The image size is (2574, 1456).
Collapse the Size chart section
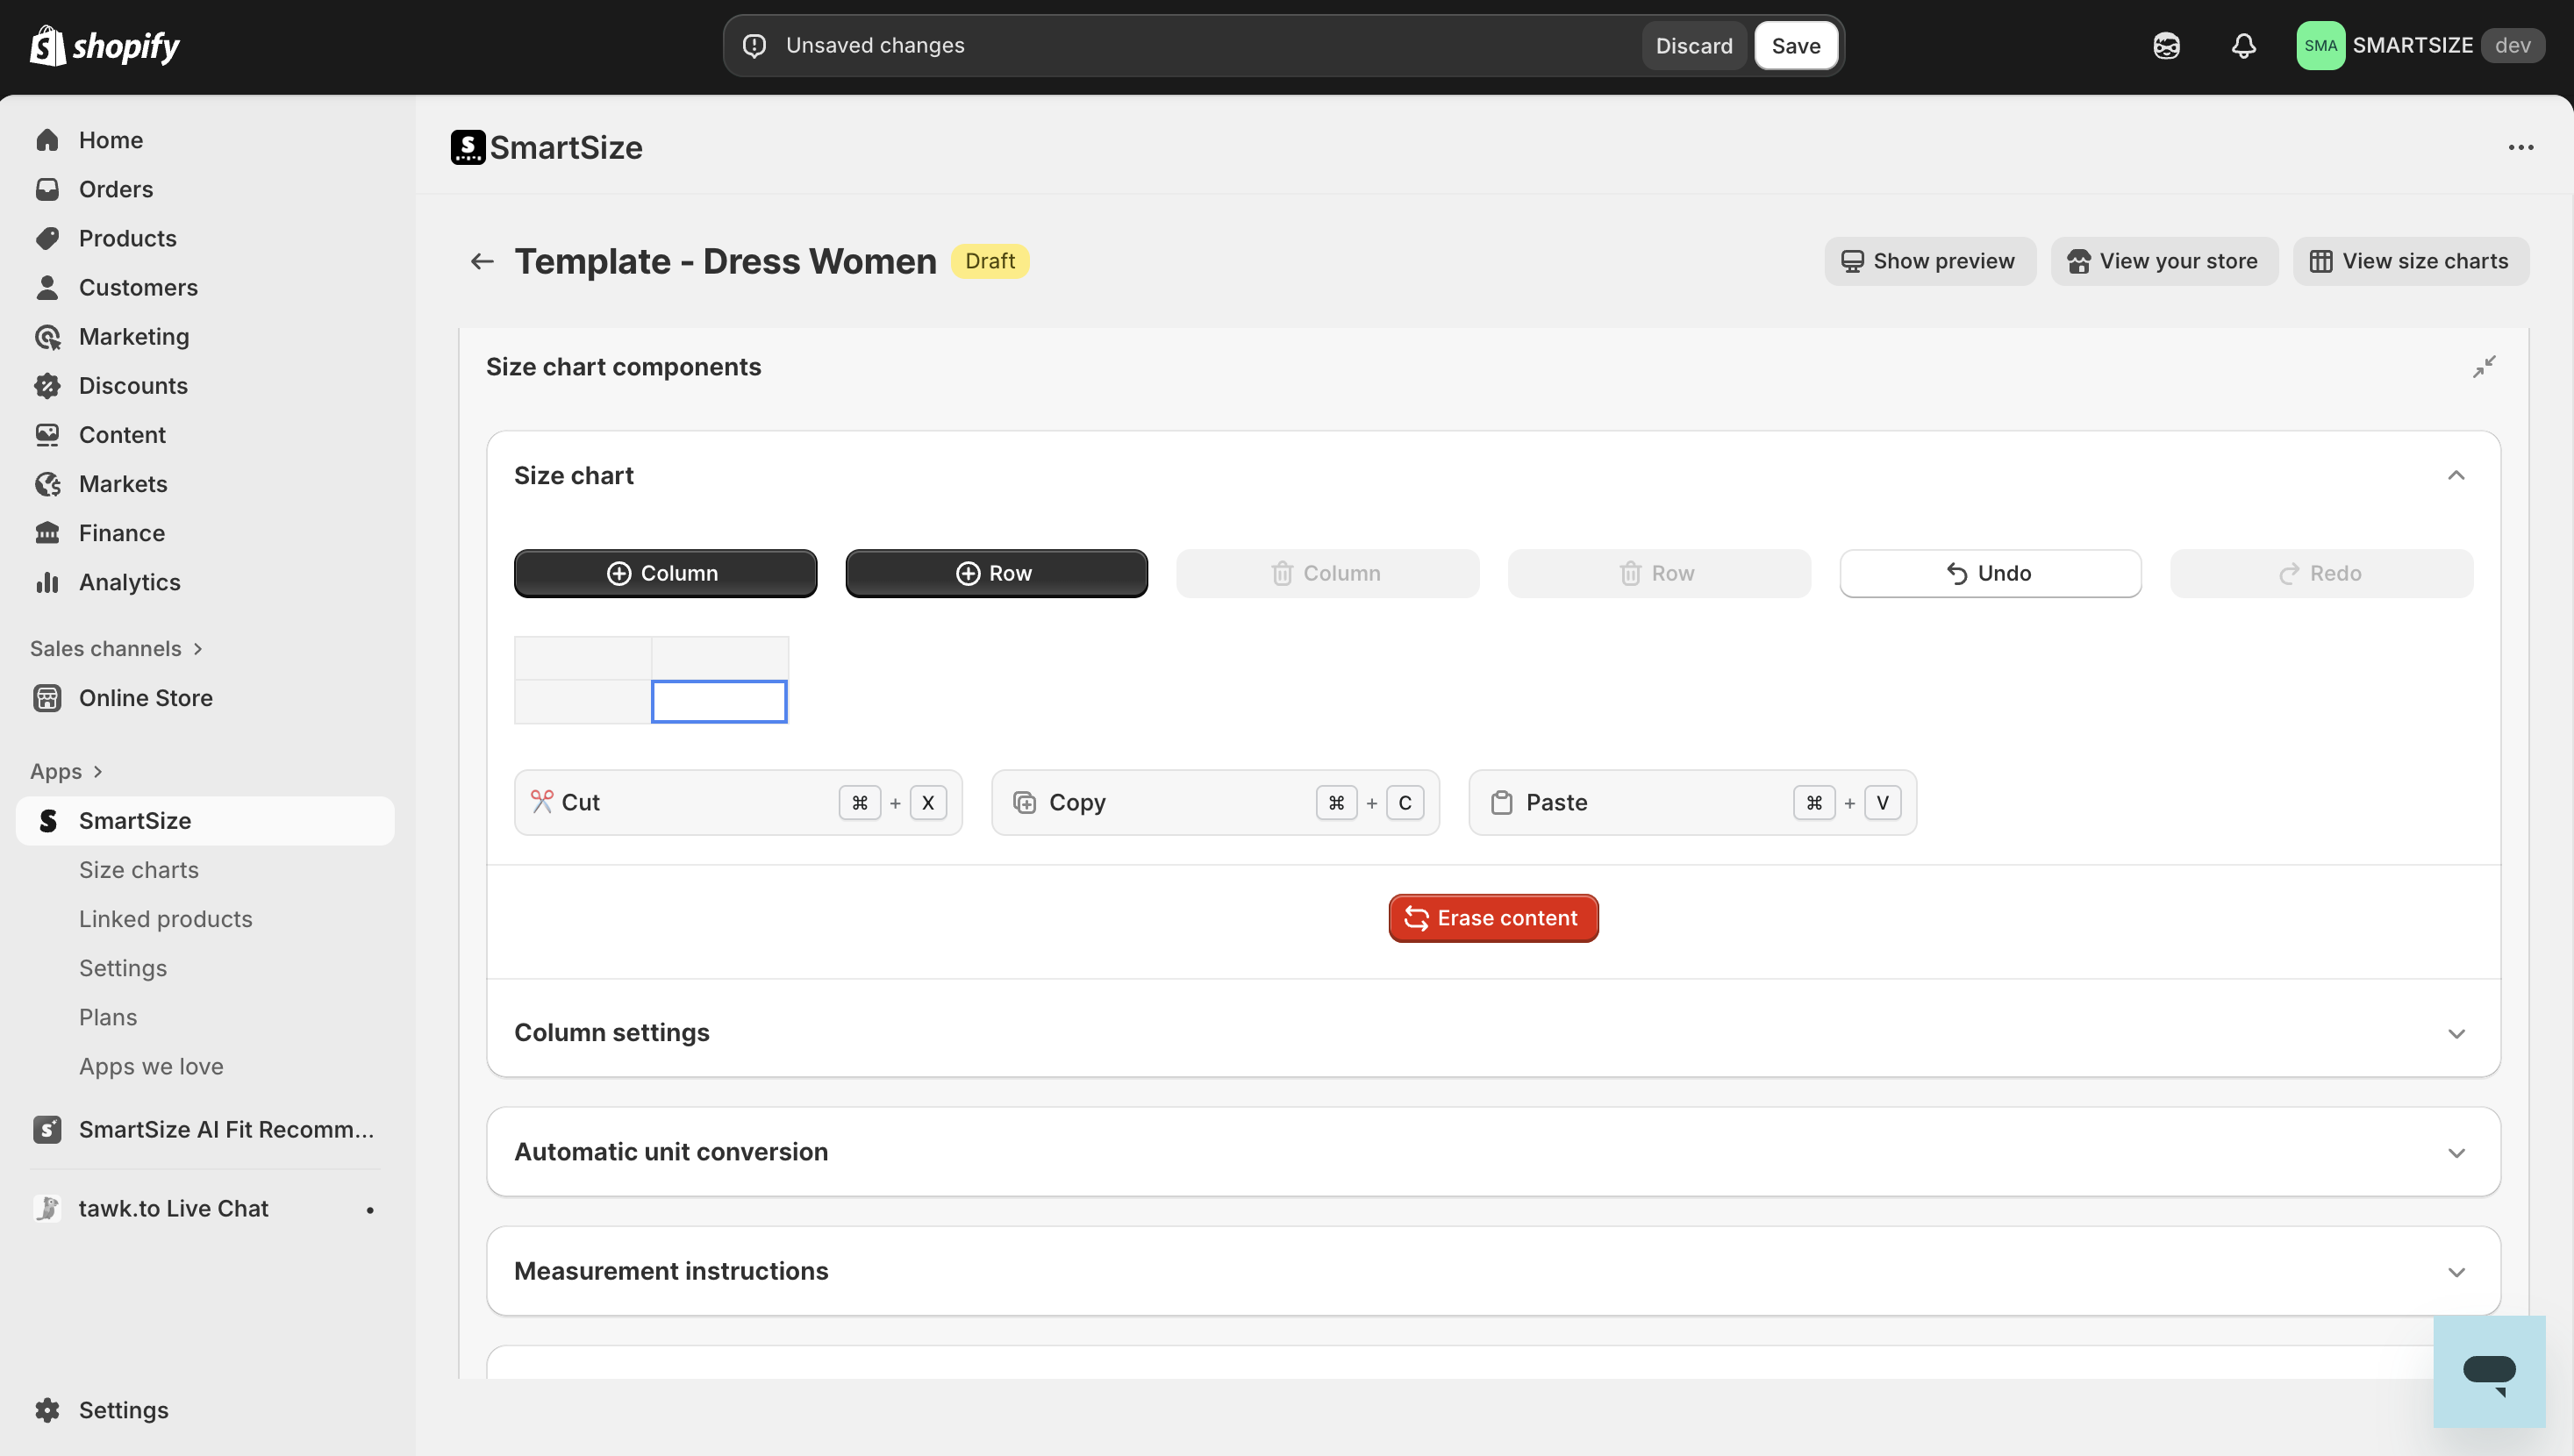point(2455,476)
